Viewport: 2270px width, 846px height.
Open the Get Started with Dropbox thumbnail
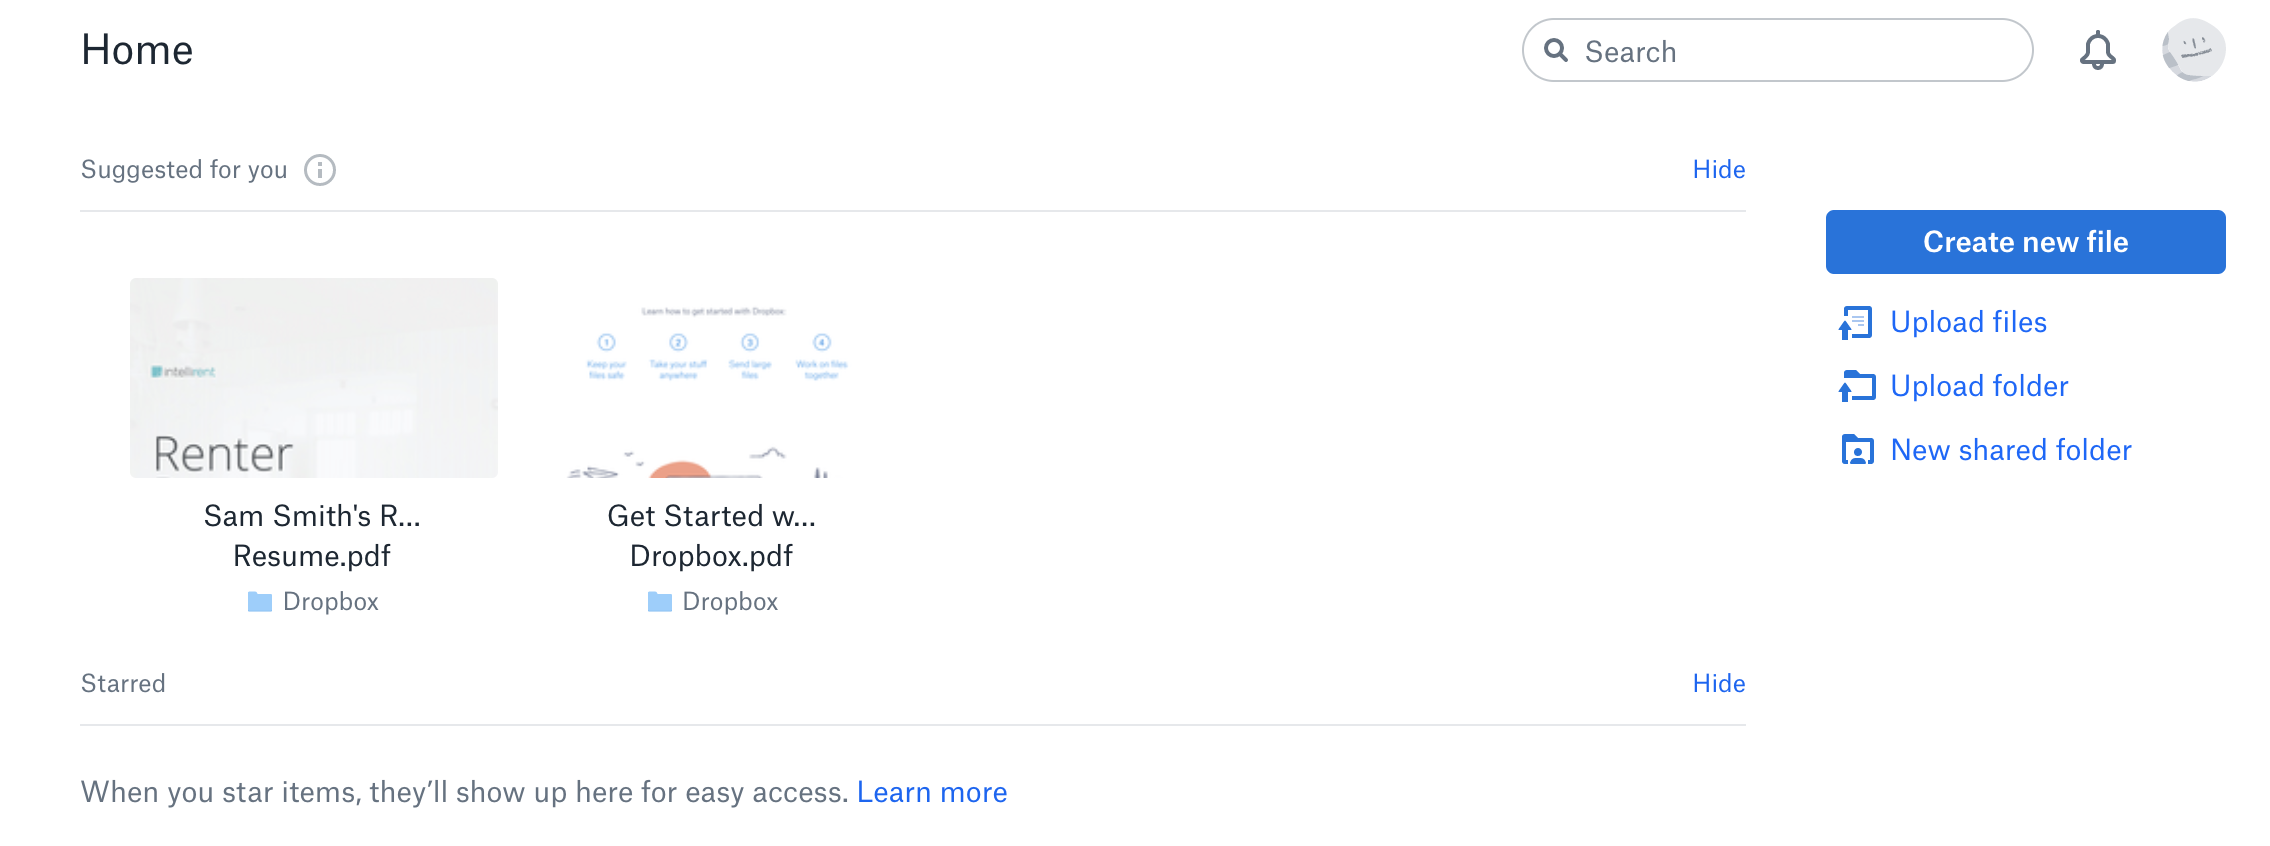click(x=712, y=380)
